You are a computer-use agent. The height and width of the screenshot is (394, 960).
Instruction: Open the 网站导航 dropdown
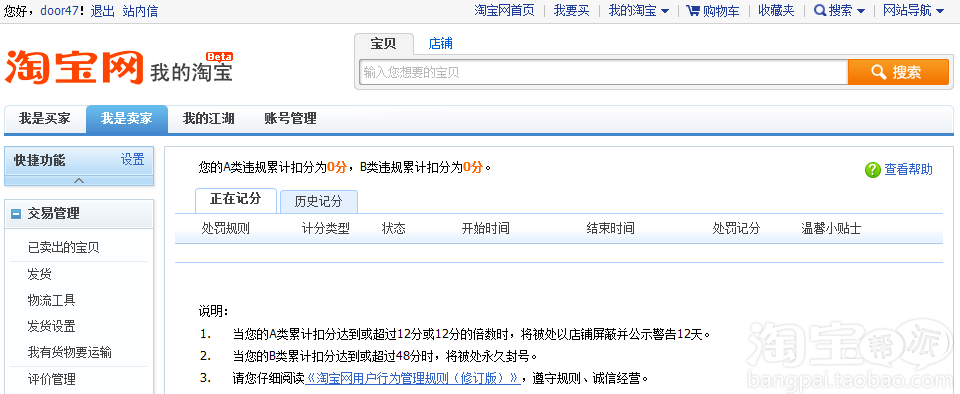click(x=914, y=10)
